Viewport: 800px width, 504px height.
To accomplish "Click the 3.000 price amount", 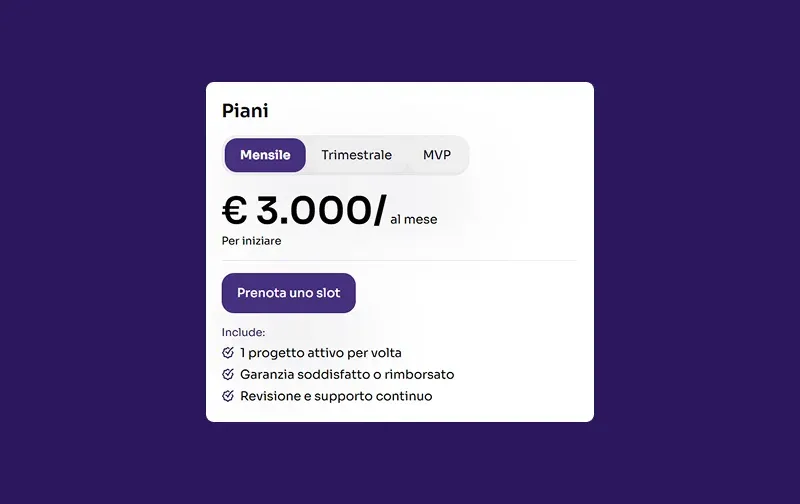I will [313, 211].
